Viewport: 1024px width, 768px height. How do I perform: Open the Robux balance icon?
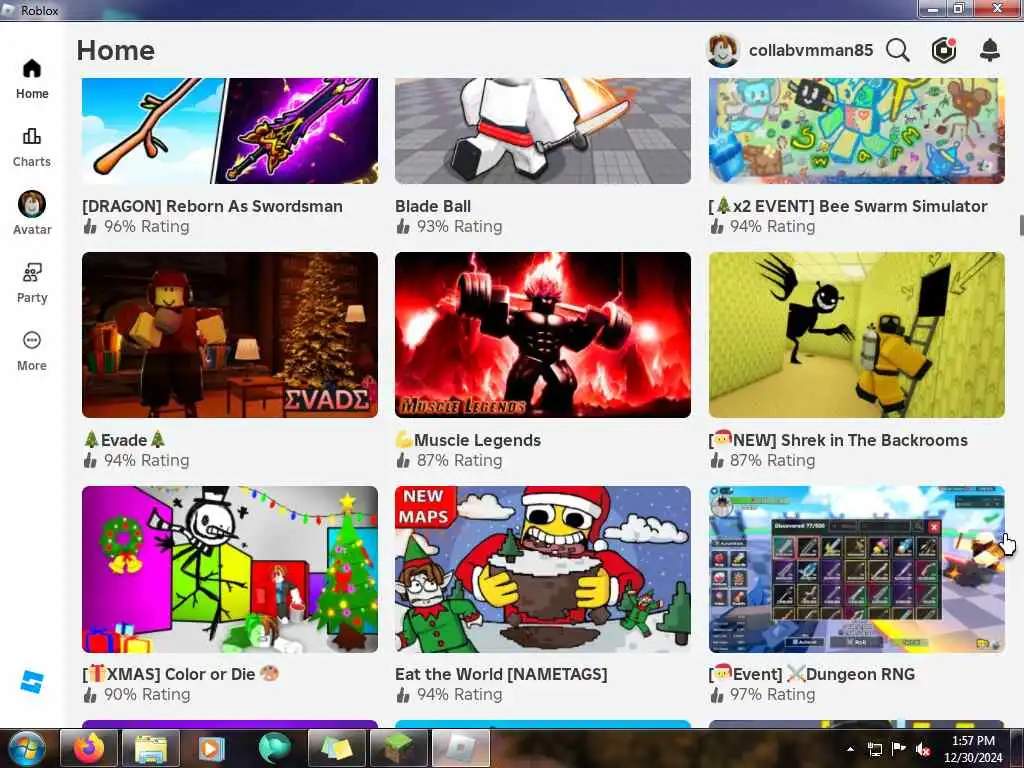(x=944, y=50)
